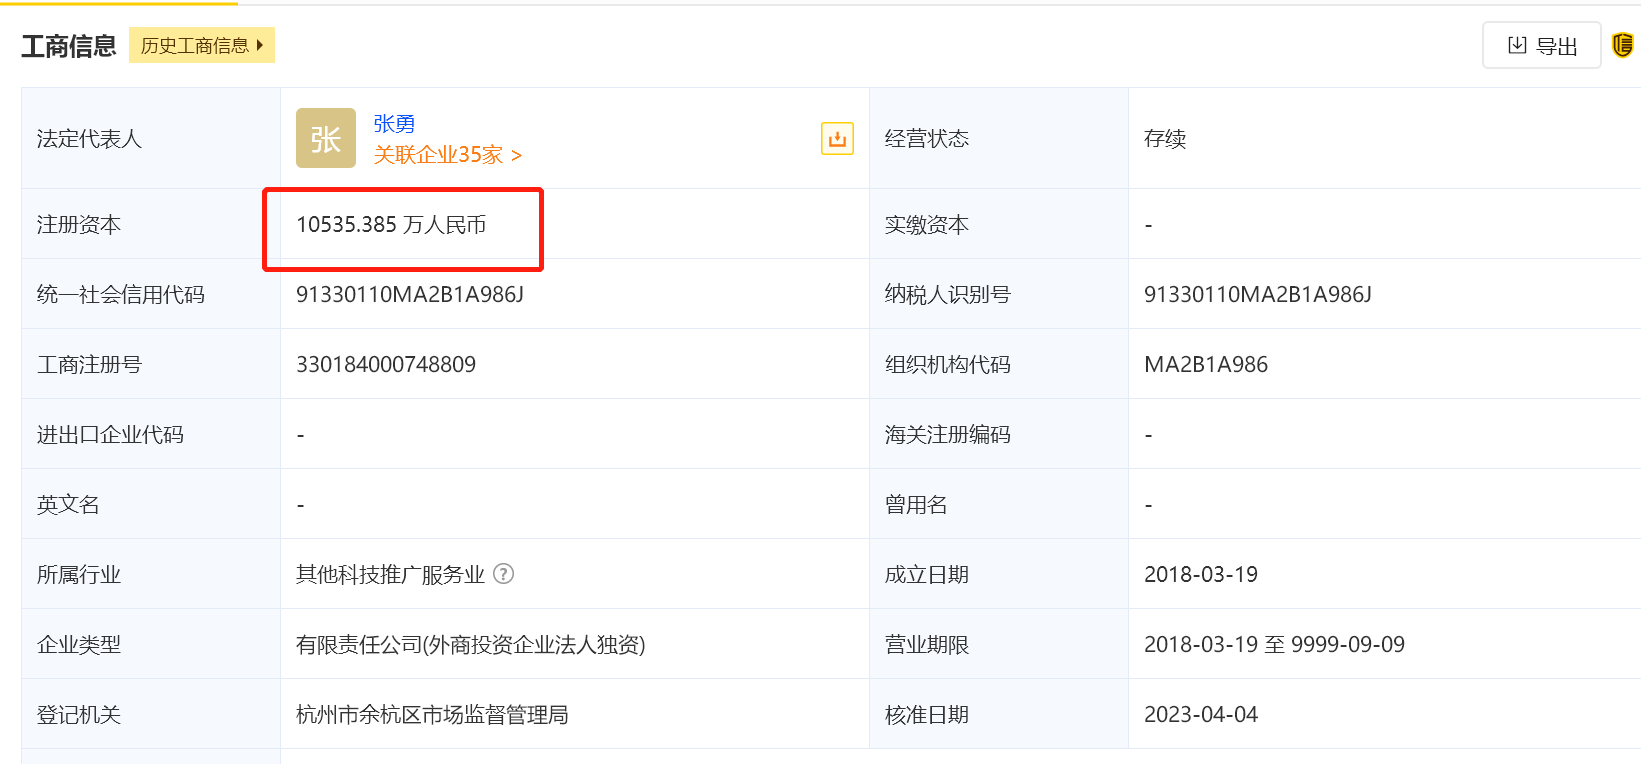This screenshot has height=764, width=1641.
Task: Click the 核准日期 label
Action: click(927, 715)
